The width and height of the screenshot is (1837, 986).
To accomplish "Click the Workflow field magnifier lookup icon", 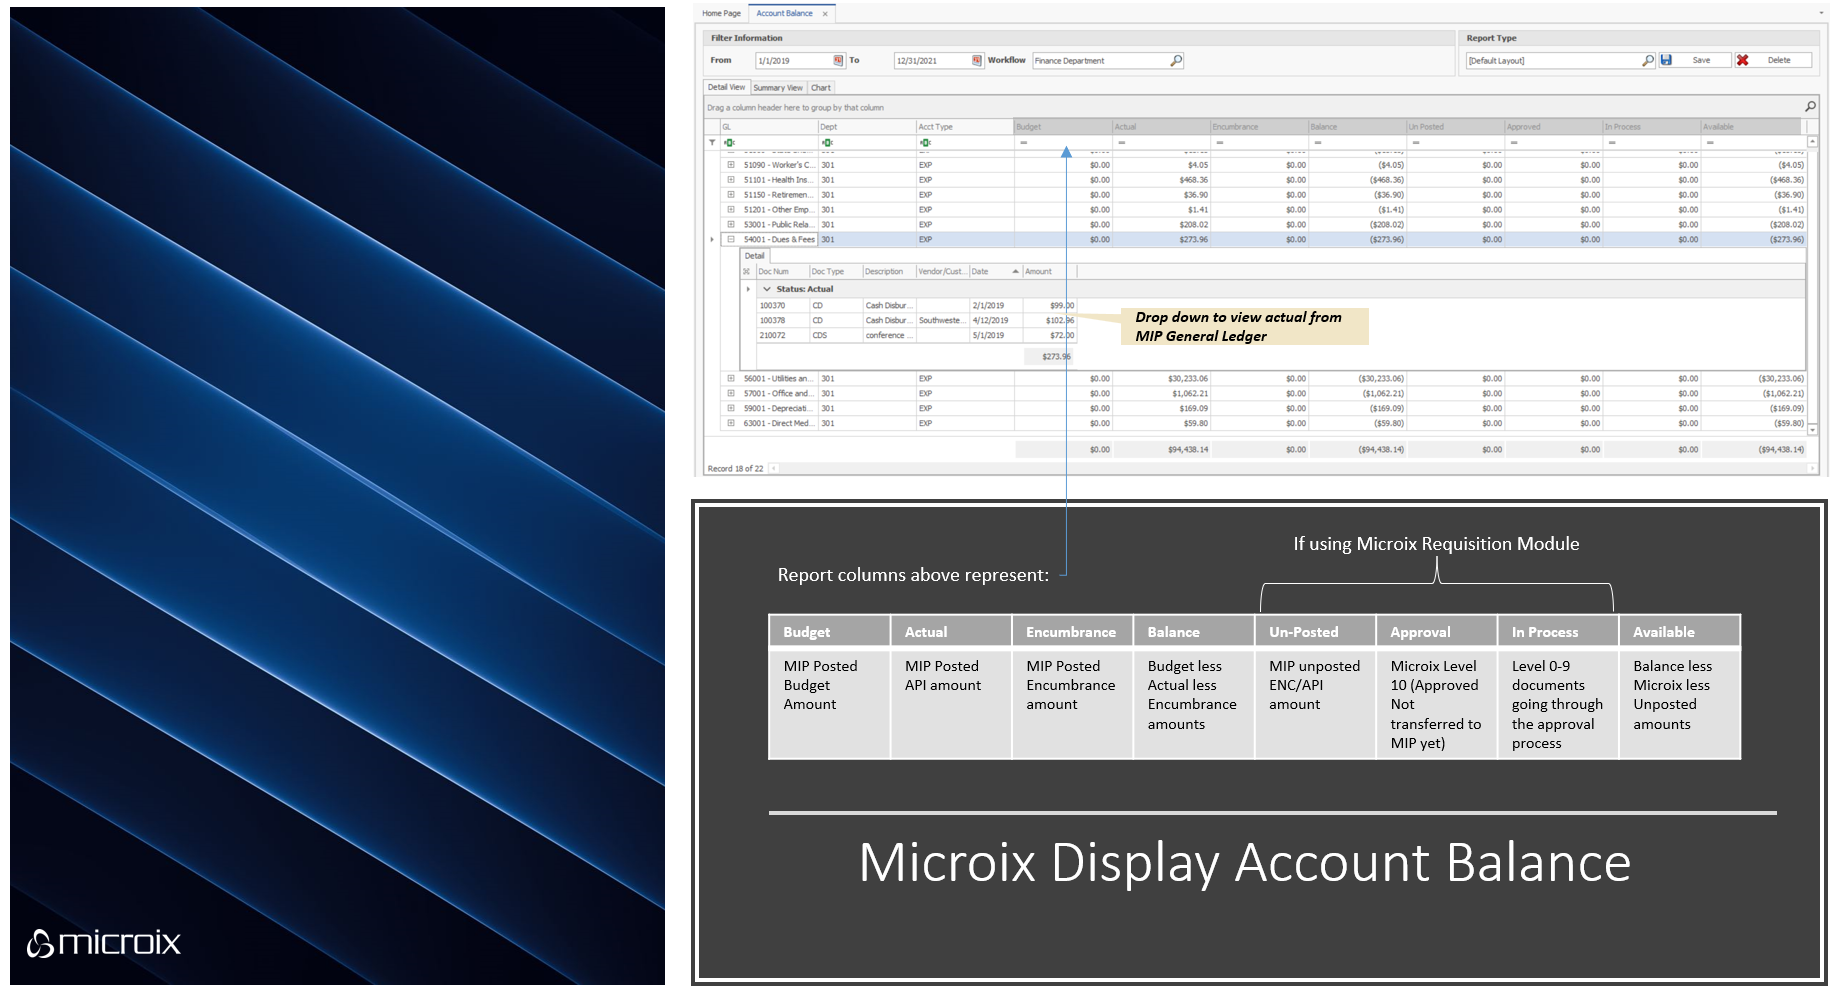I will pos(1176,61).
